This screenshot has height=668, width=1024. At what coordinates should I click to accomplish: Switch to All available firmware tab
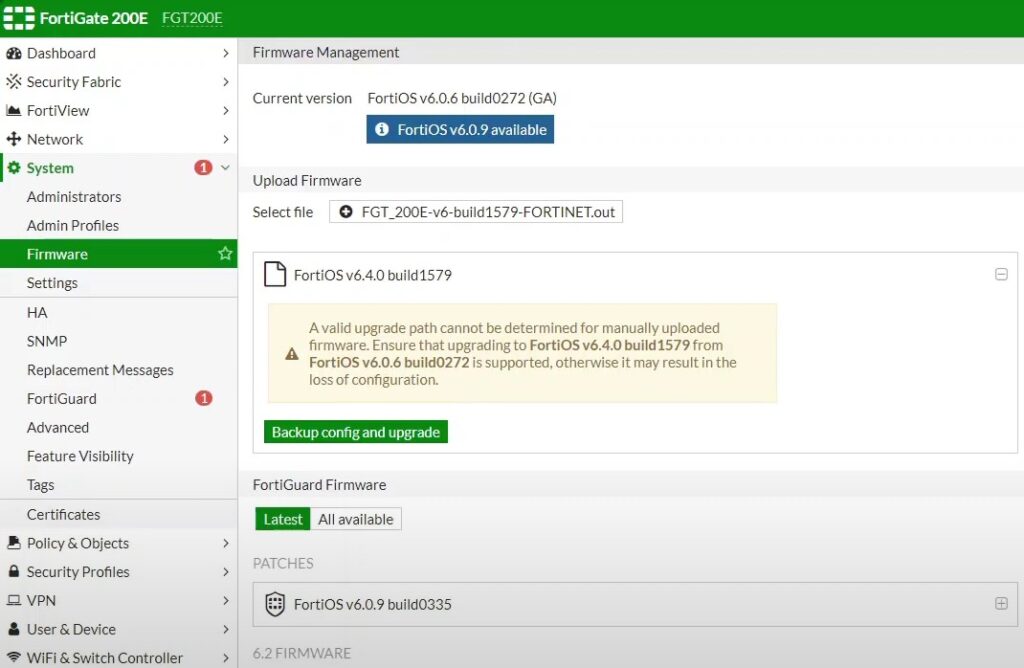[x=356, y=519]
